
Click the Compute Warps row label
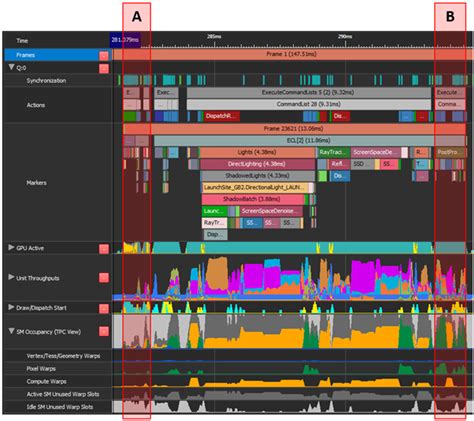pos(46,381)
